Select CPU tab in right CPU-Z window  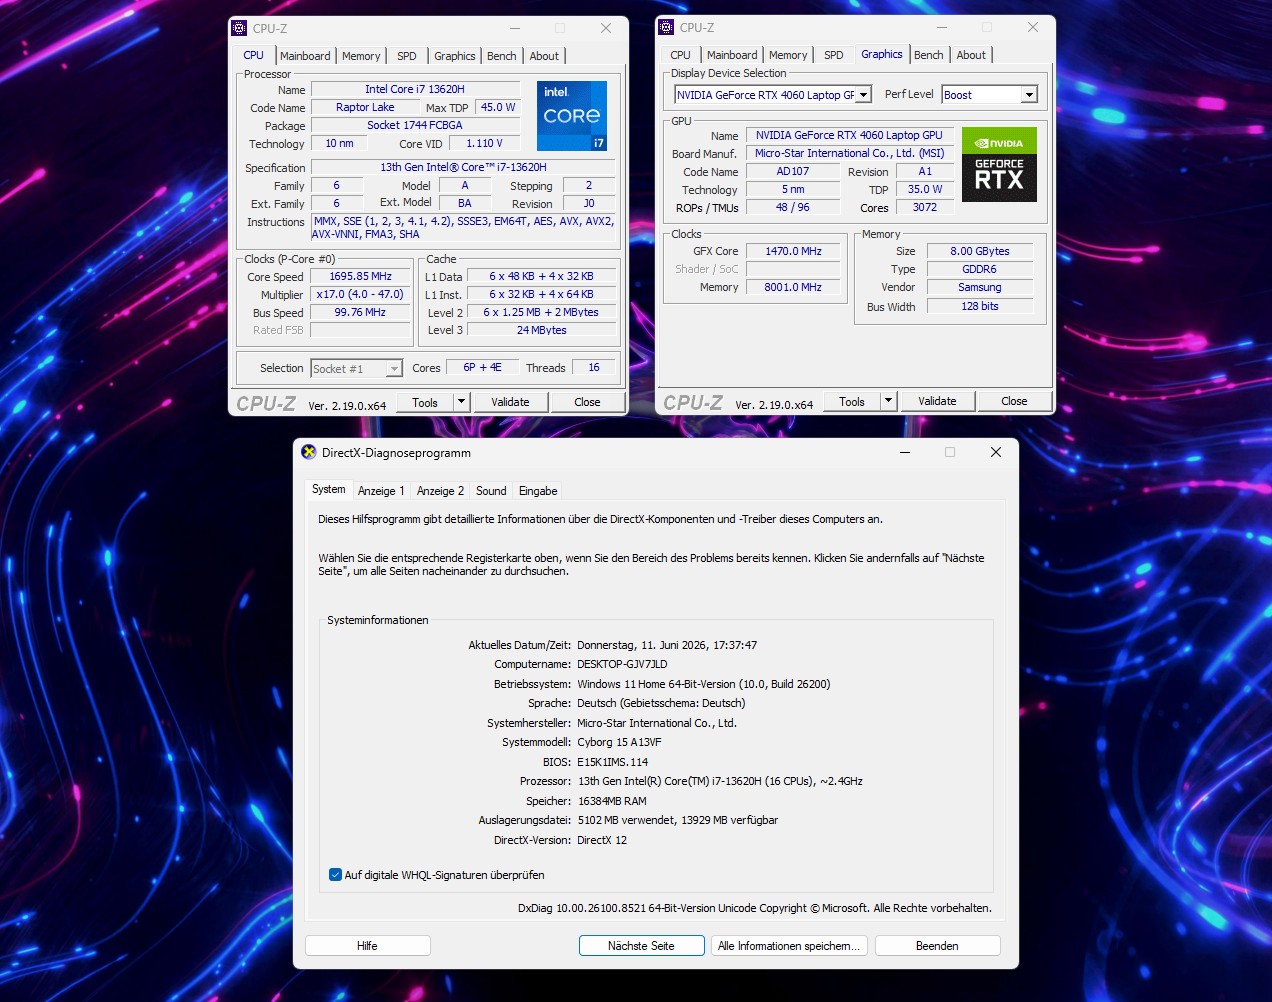[x=681, y=55]
